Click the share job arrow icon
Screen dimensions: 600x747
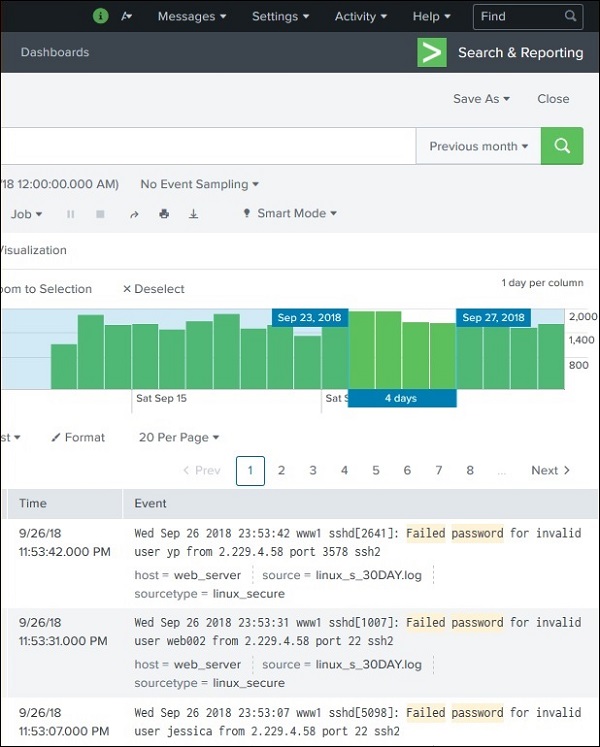pyautogui.click(x=134, y=214)
